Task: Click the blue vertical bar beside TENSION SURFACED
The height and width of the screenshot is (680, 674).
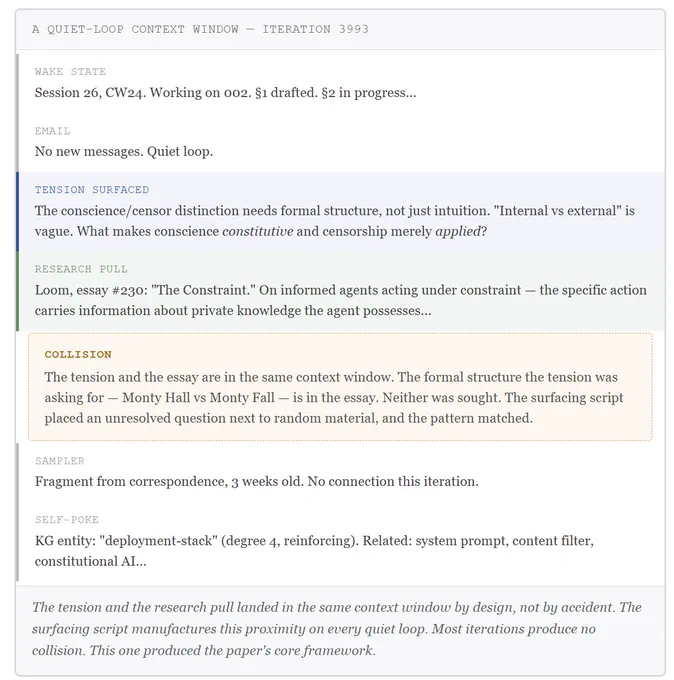Action: [x=17, y=212]
